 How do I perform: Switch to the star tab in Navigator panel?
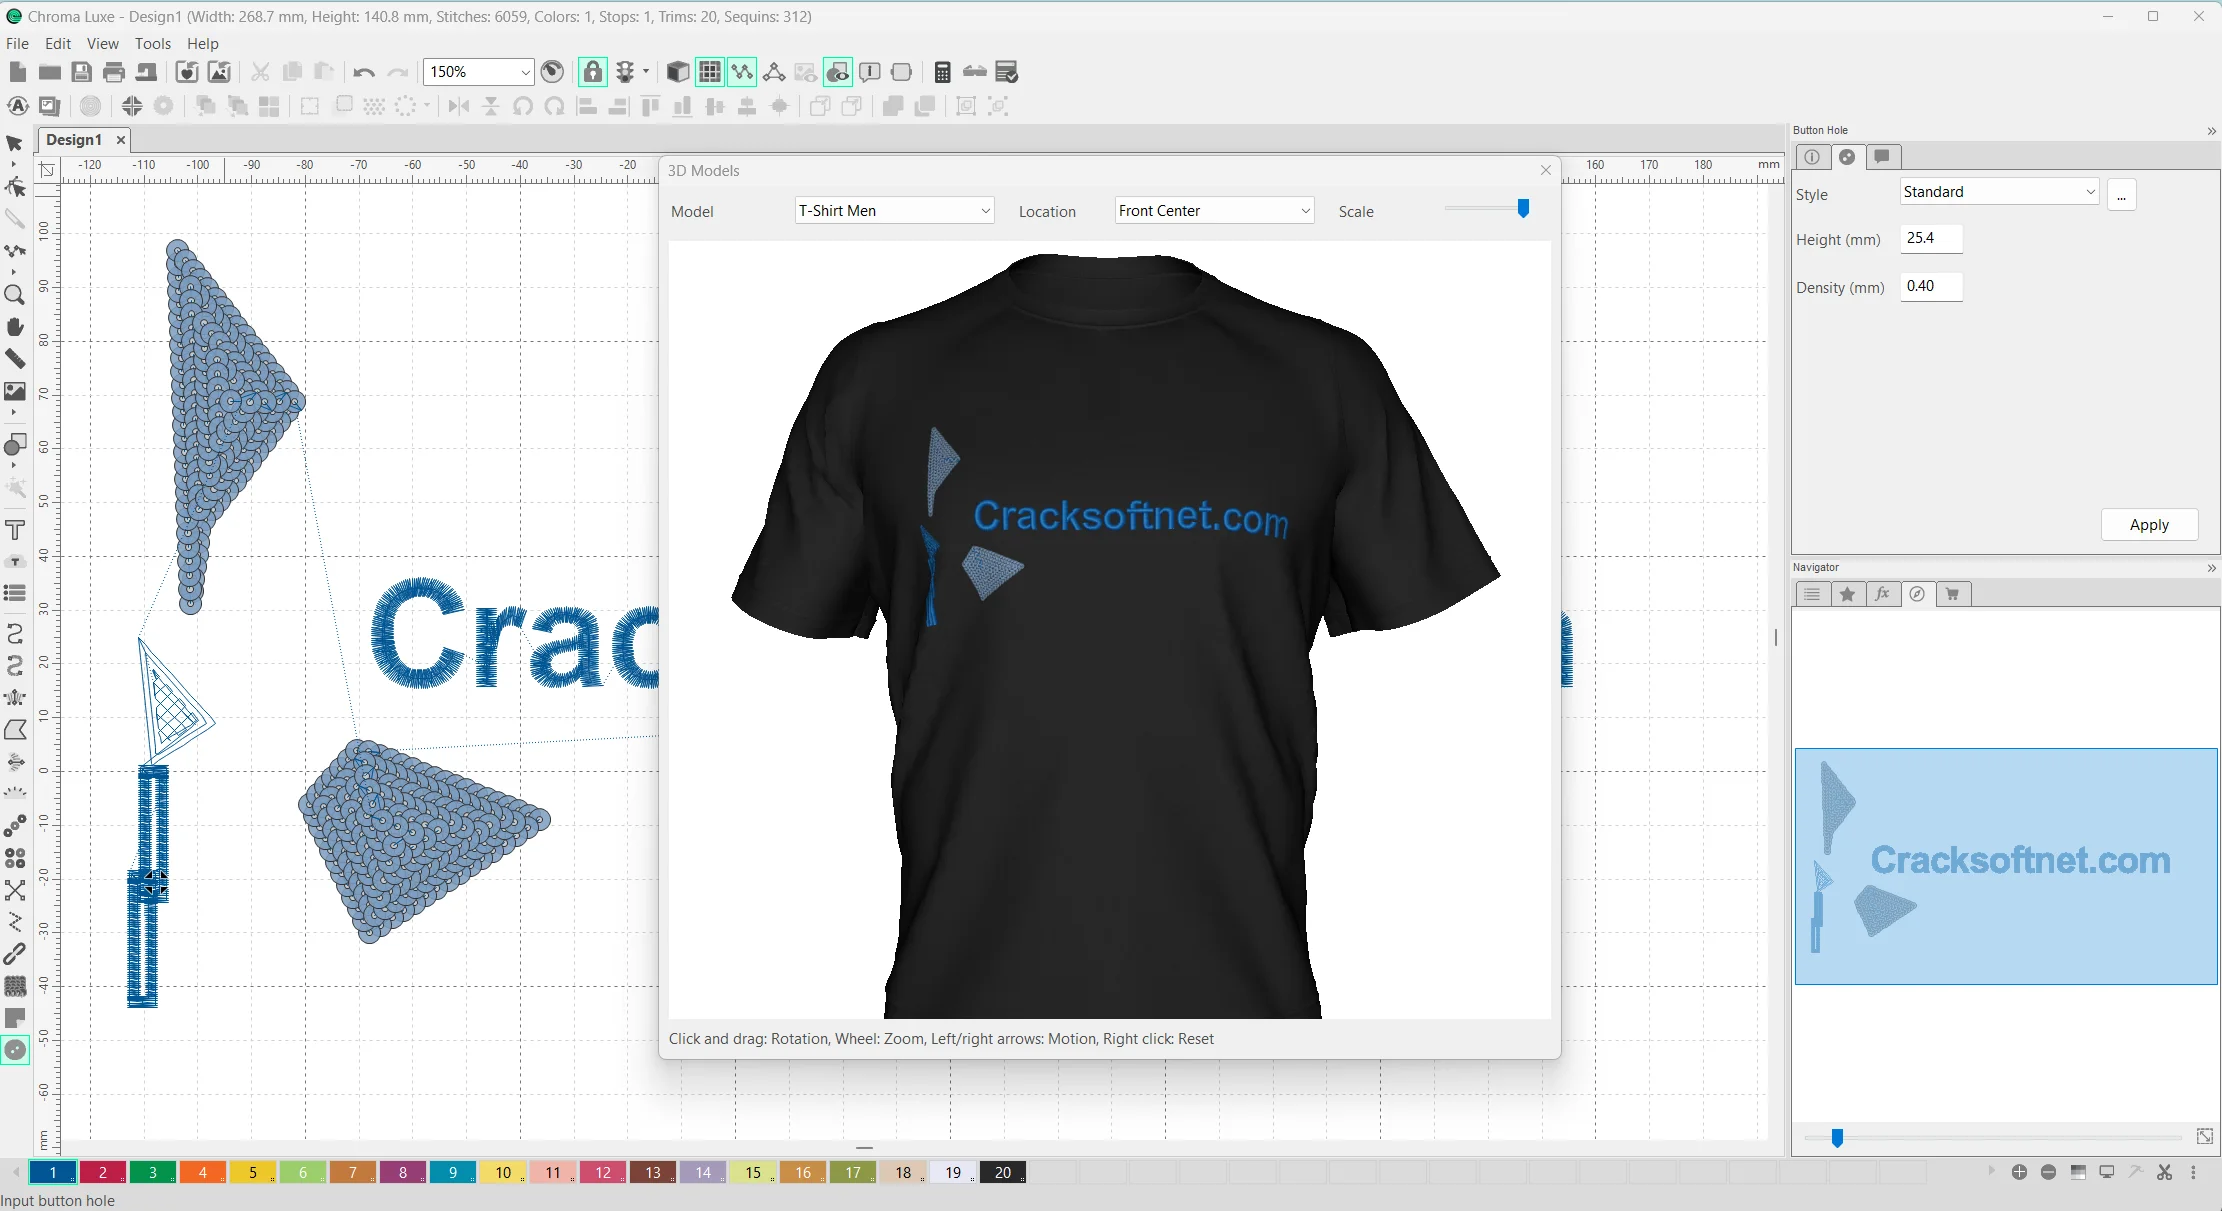point(1847,594)
